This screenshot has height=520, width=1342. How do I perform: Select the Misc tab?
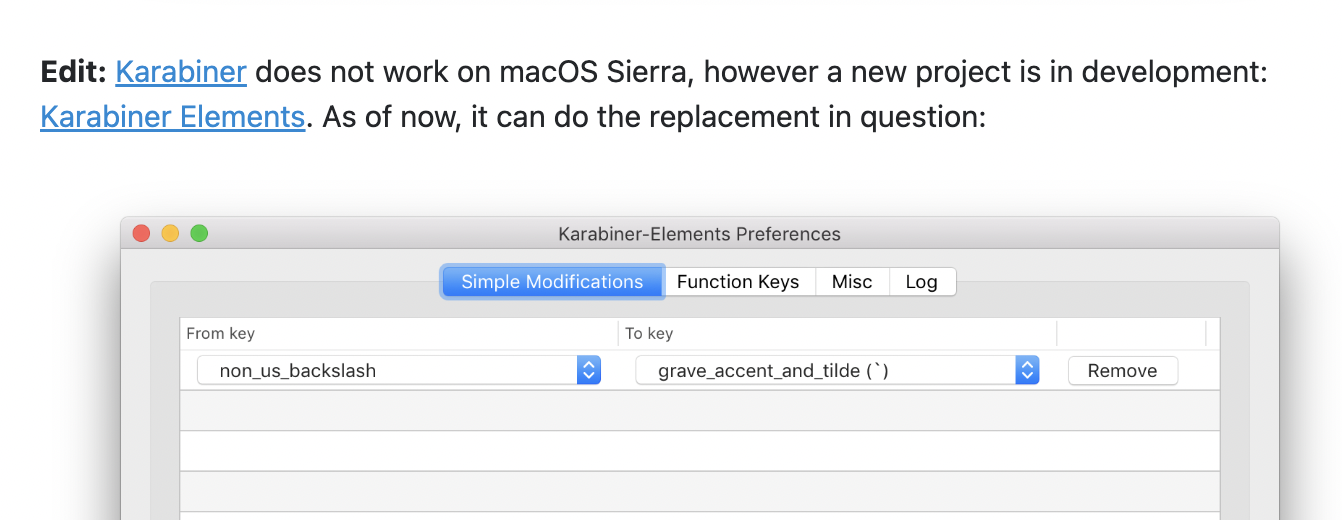pyautogui.click(x=852, y=282)
